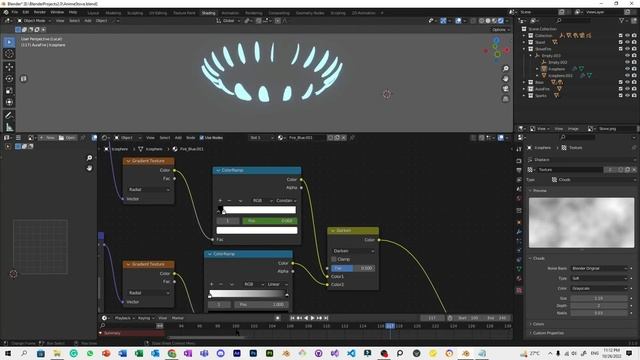The width and height of the screenshot is (640, 360).
Task: Open the Linear interpolation dropdown in lower ColorRamp
Action: click(x=278, y=284)
